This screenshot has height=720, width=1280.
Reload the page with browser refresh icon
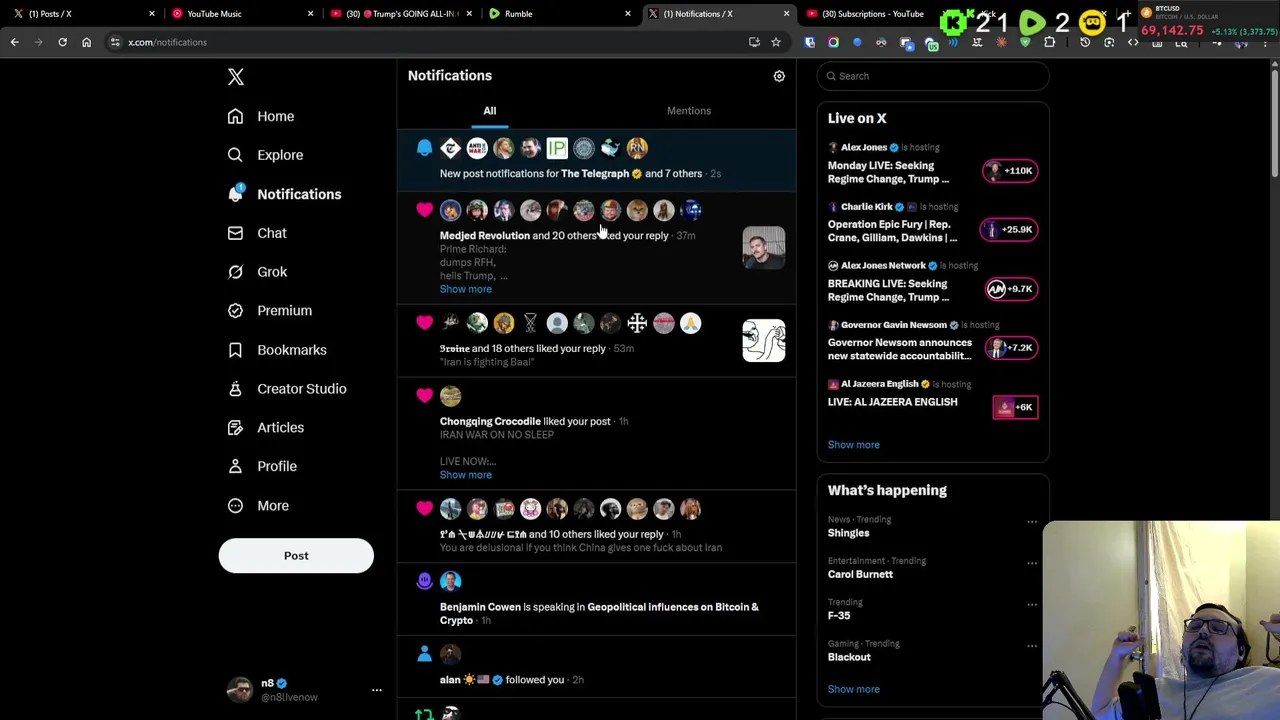pos(62,42)
